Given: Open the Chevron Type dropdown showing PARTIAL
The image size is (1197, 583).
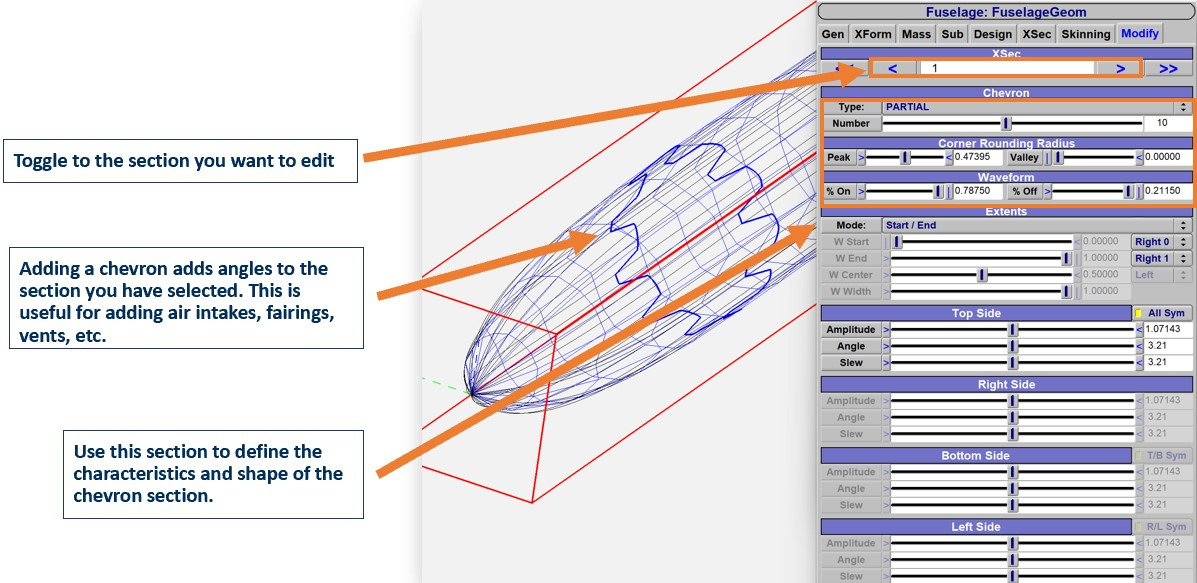Looking at the screenshot, I should 1035,107.
